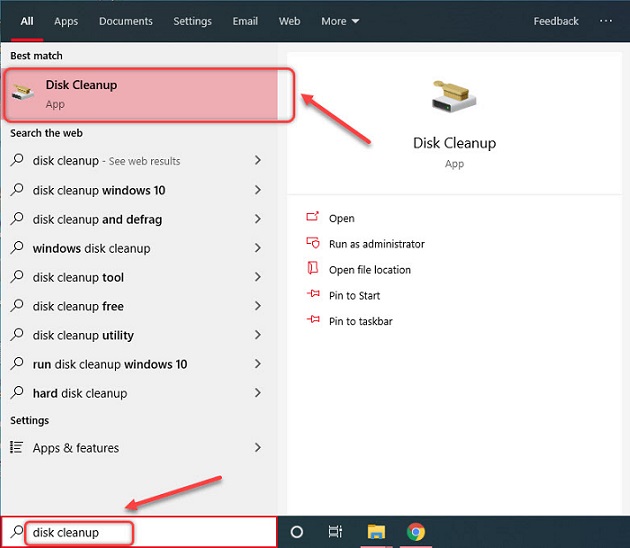Select Pin to Start
Screen dimensions: 630x548
click(x=354, y=295)
